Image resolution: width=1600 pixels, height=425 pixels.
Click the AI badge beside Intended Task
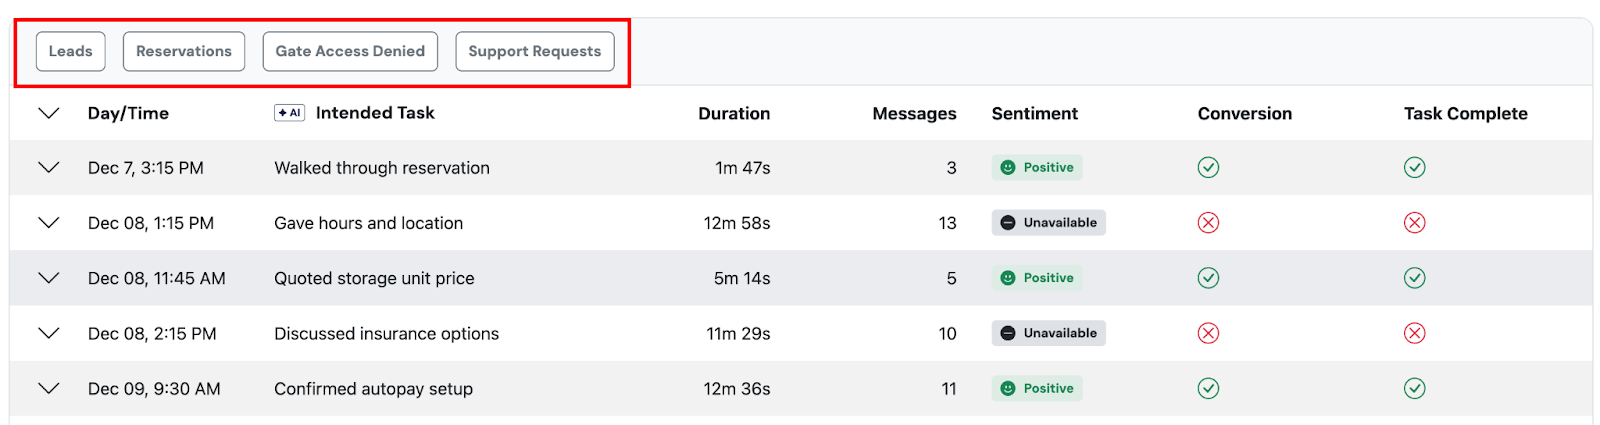[x=289, y=113]
